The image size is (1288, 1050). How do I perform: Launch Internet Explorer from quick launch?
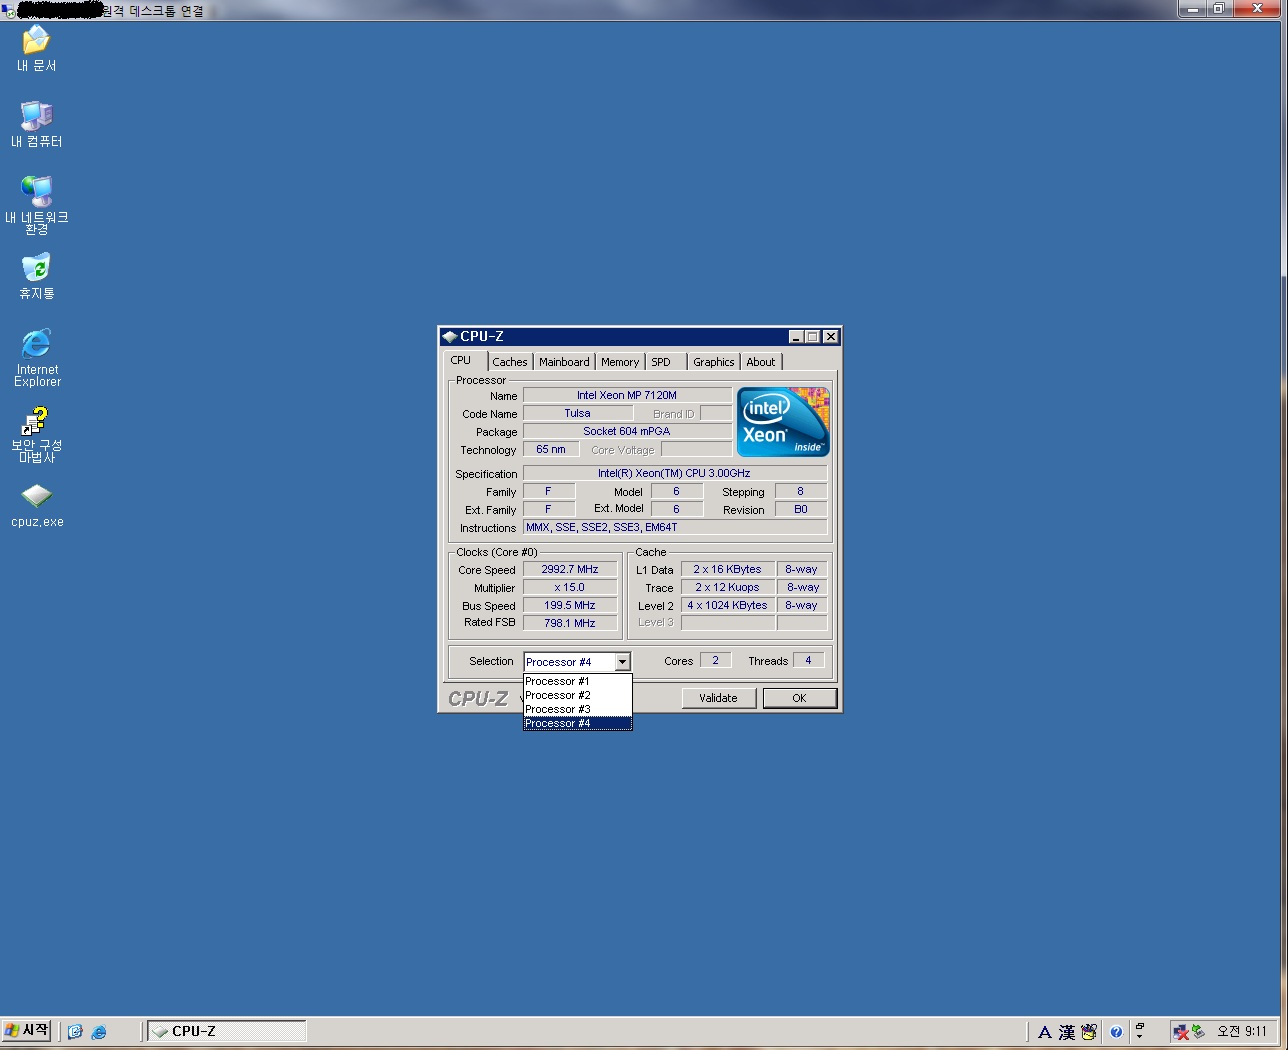pyautogui.click(x=99, y=1032)
